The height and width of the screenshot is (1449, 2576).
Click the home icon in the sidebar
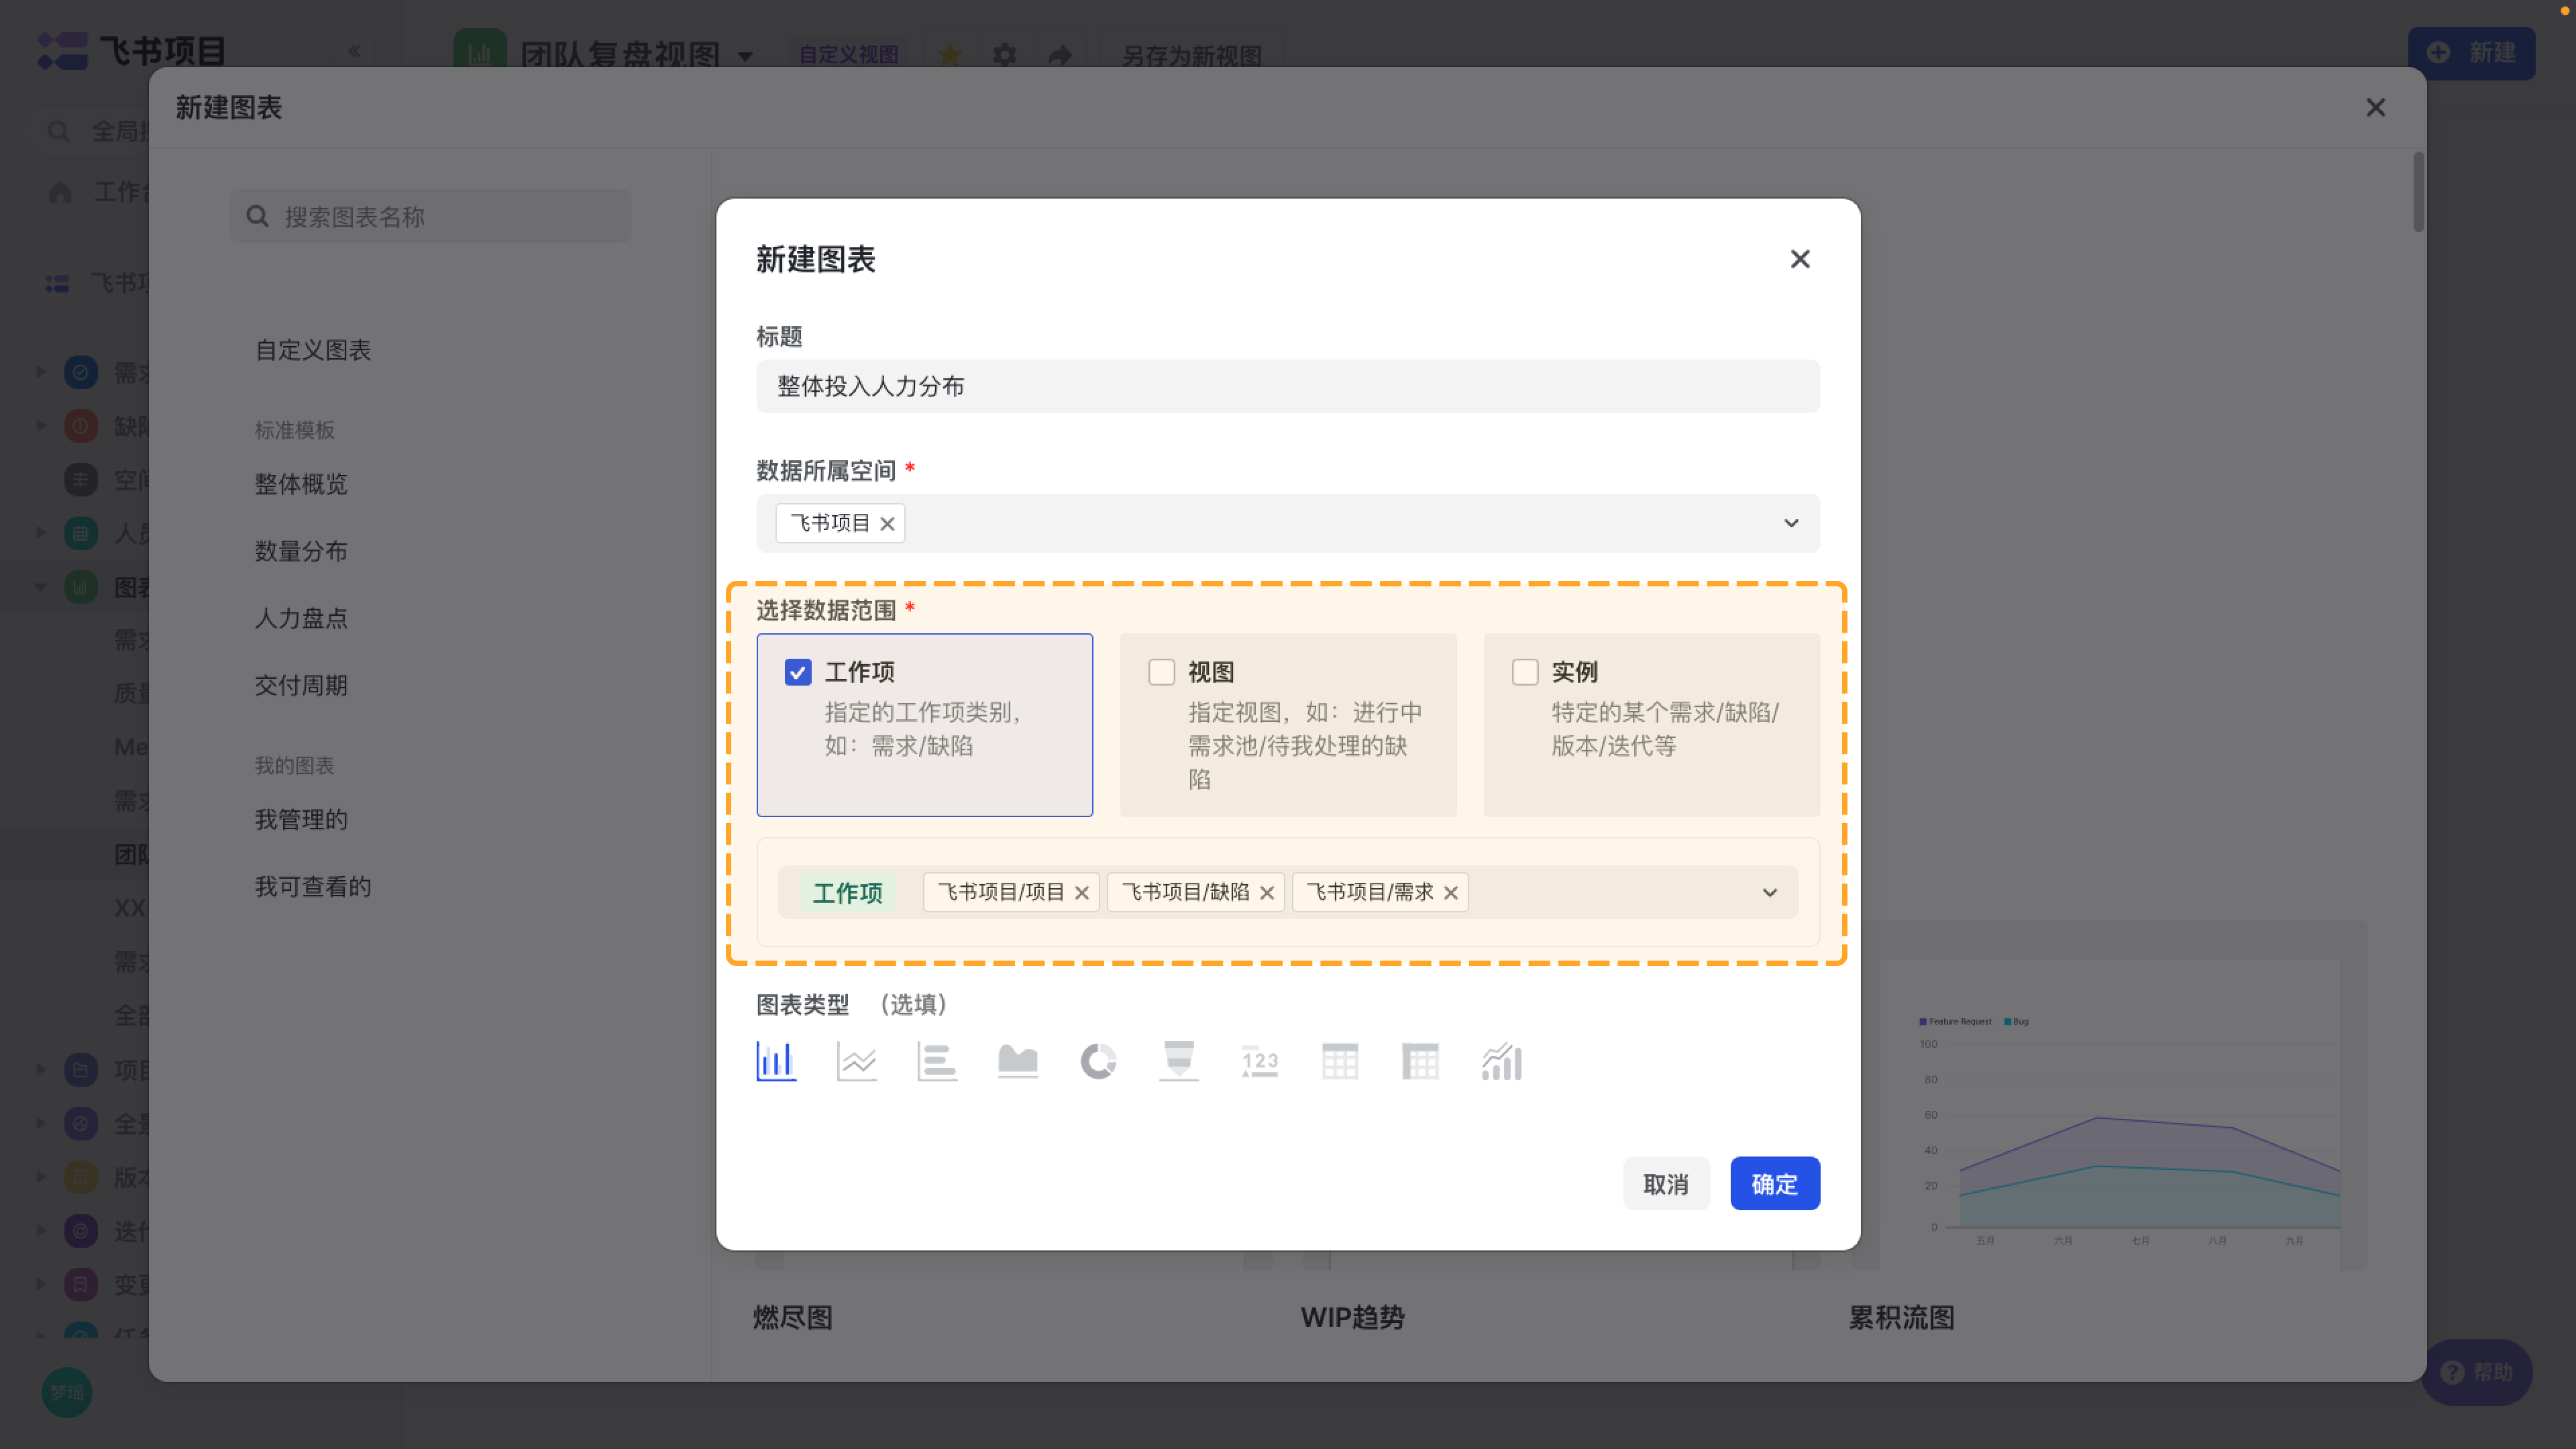coord(60,192)
